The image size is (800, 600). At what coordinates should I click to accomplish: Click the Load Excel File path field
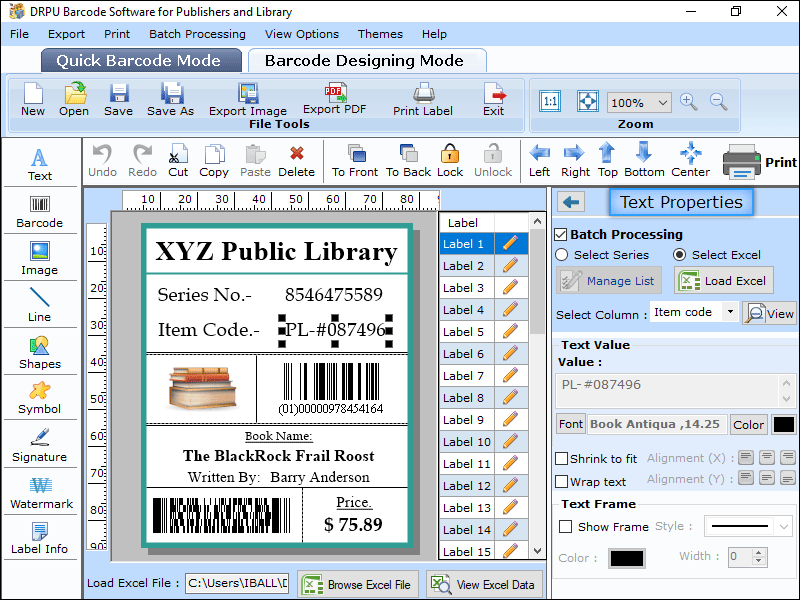click(237, 583)
